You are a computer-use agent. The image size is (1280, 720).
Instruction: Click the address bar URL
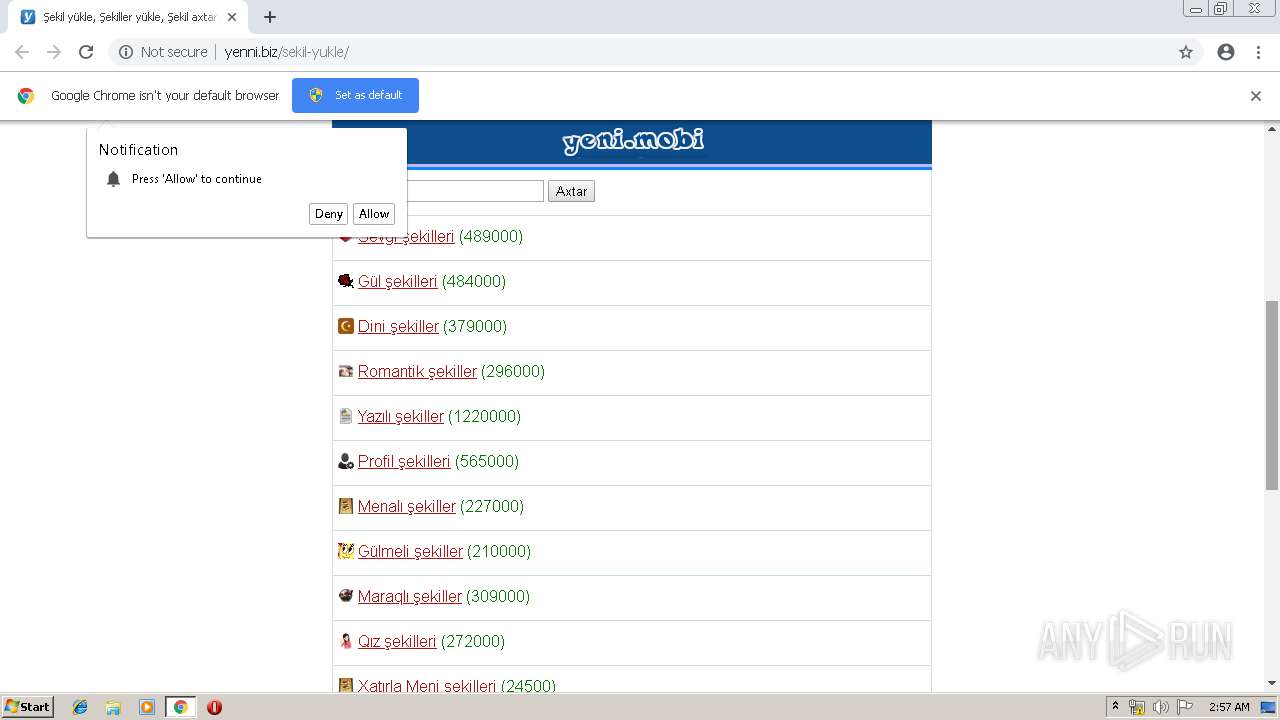pos(286,52)
